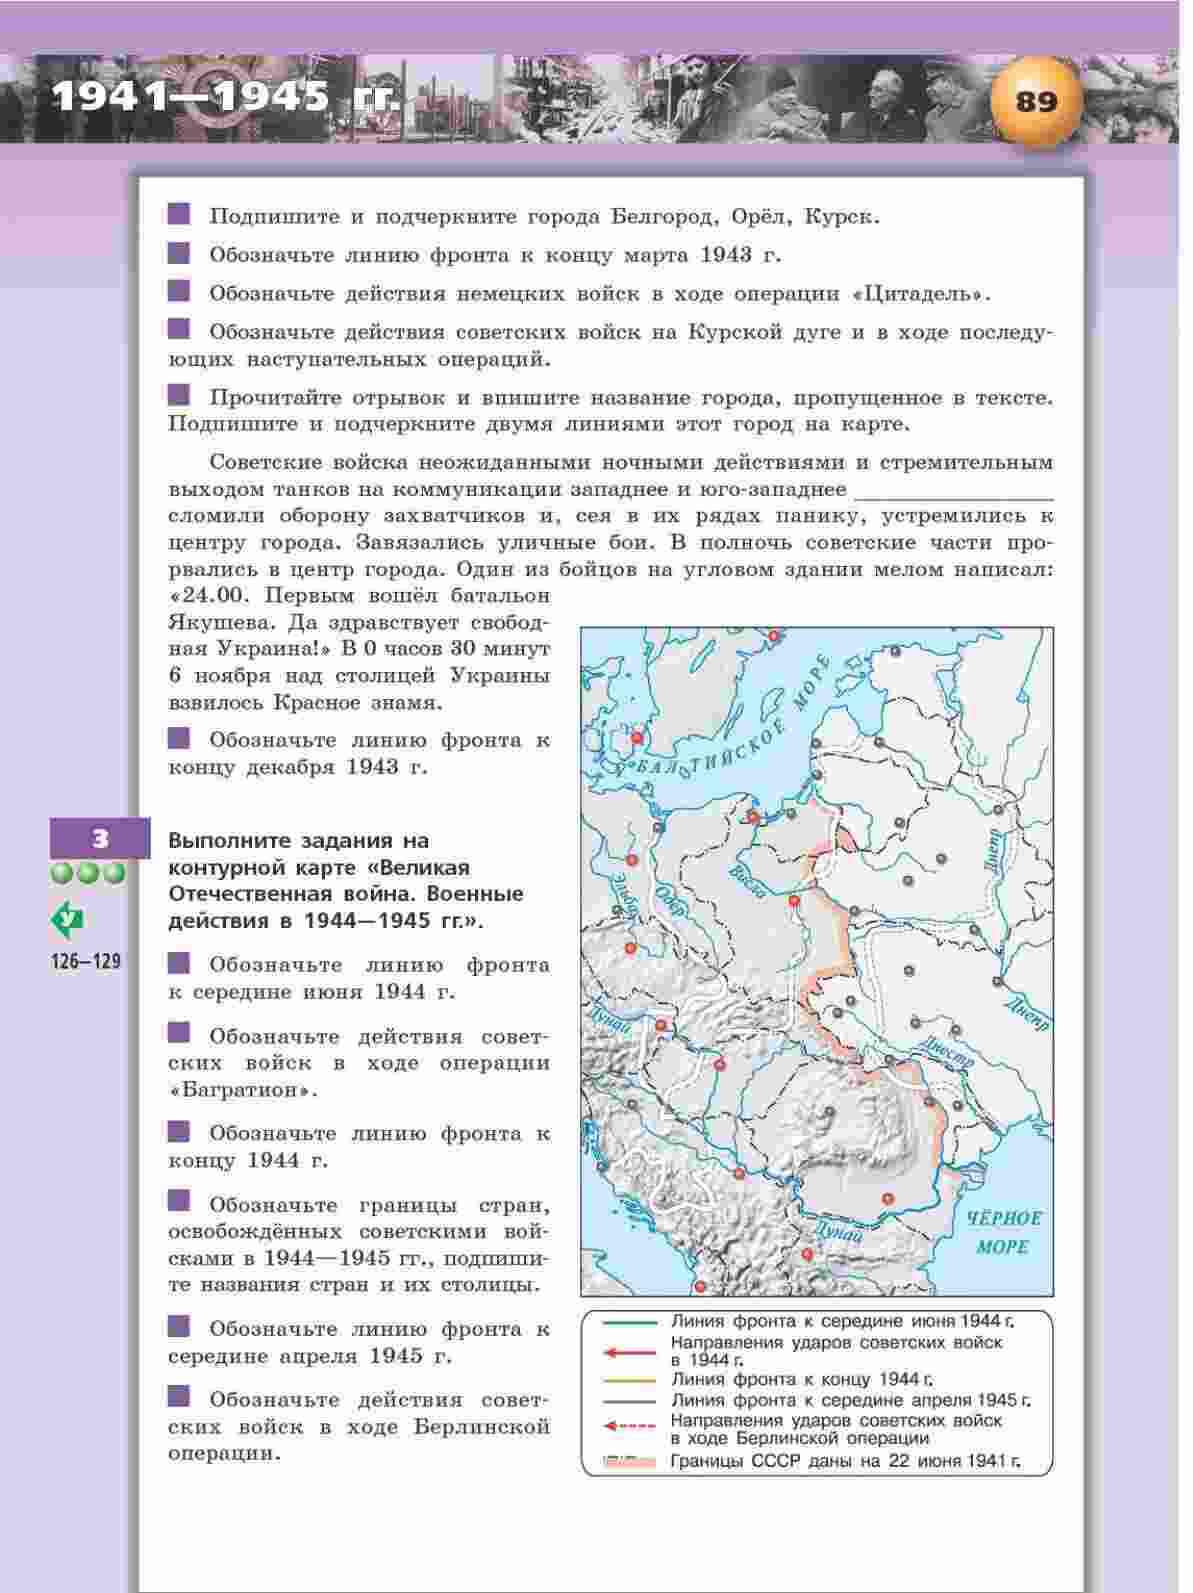Click the dashed red arrow sample in the legend

point(631,1428)
